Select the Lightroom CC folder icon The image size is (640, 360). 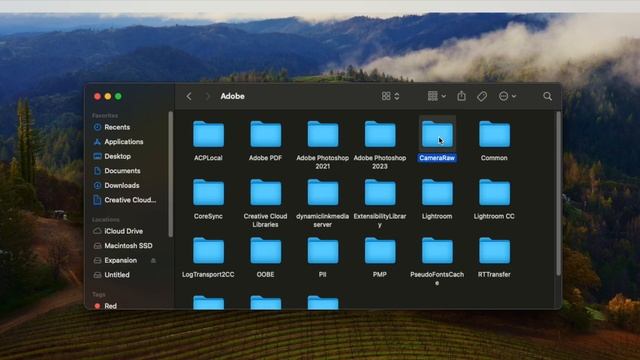pos(494,192)
